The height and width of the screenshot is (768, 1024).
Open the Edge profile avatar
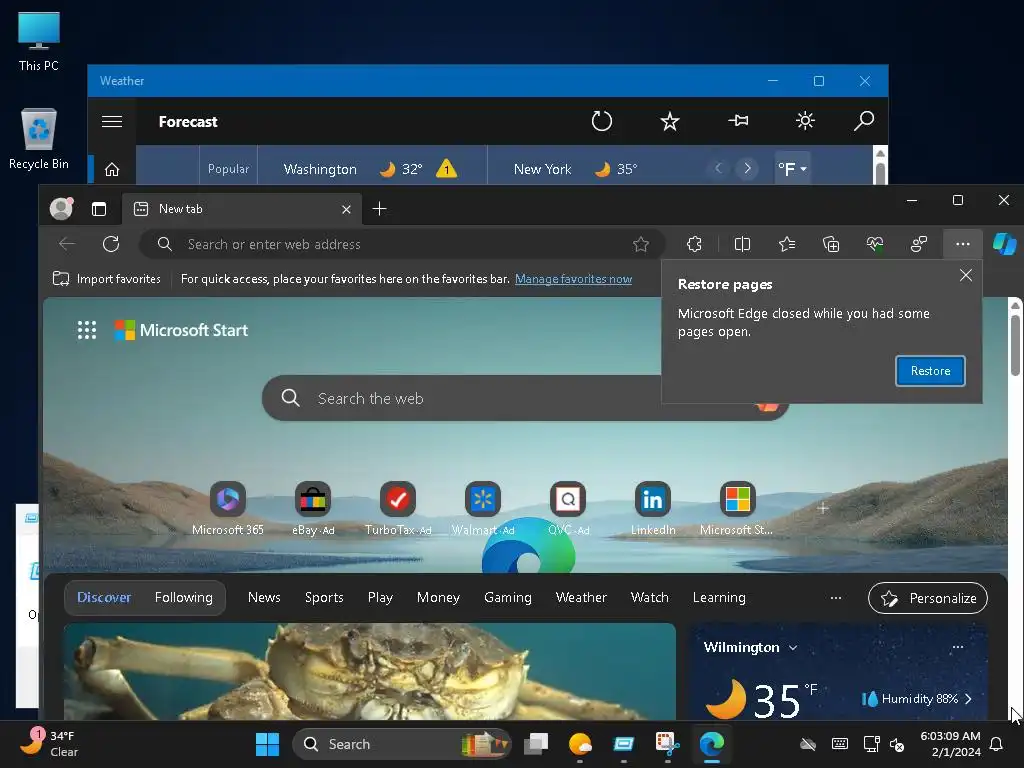click(61, 208)
